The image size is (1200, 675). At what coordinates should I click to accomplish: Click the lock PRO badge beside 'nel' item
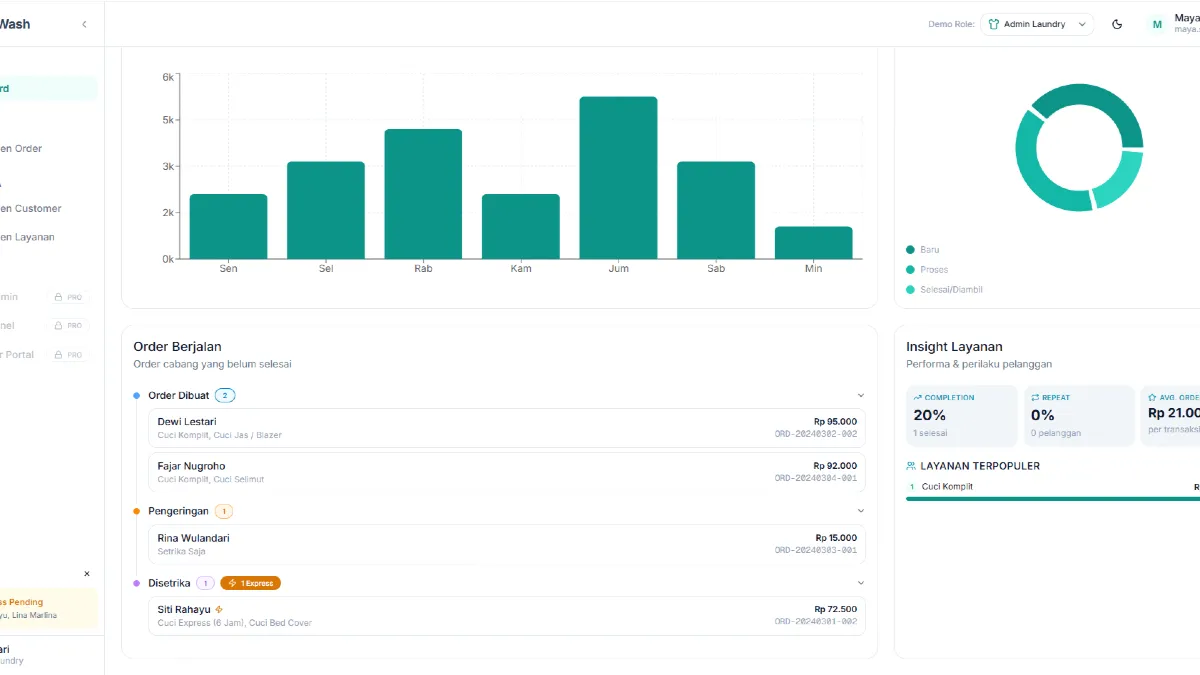[68, 326]
